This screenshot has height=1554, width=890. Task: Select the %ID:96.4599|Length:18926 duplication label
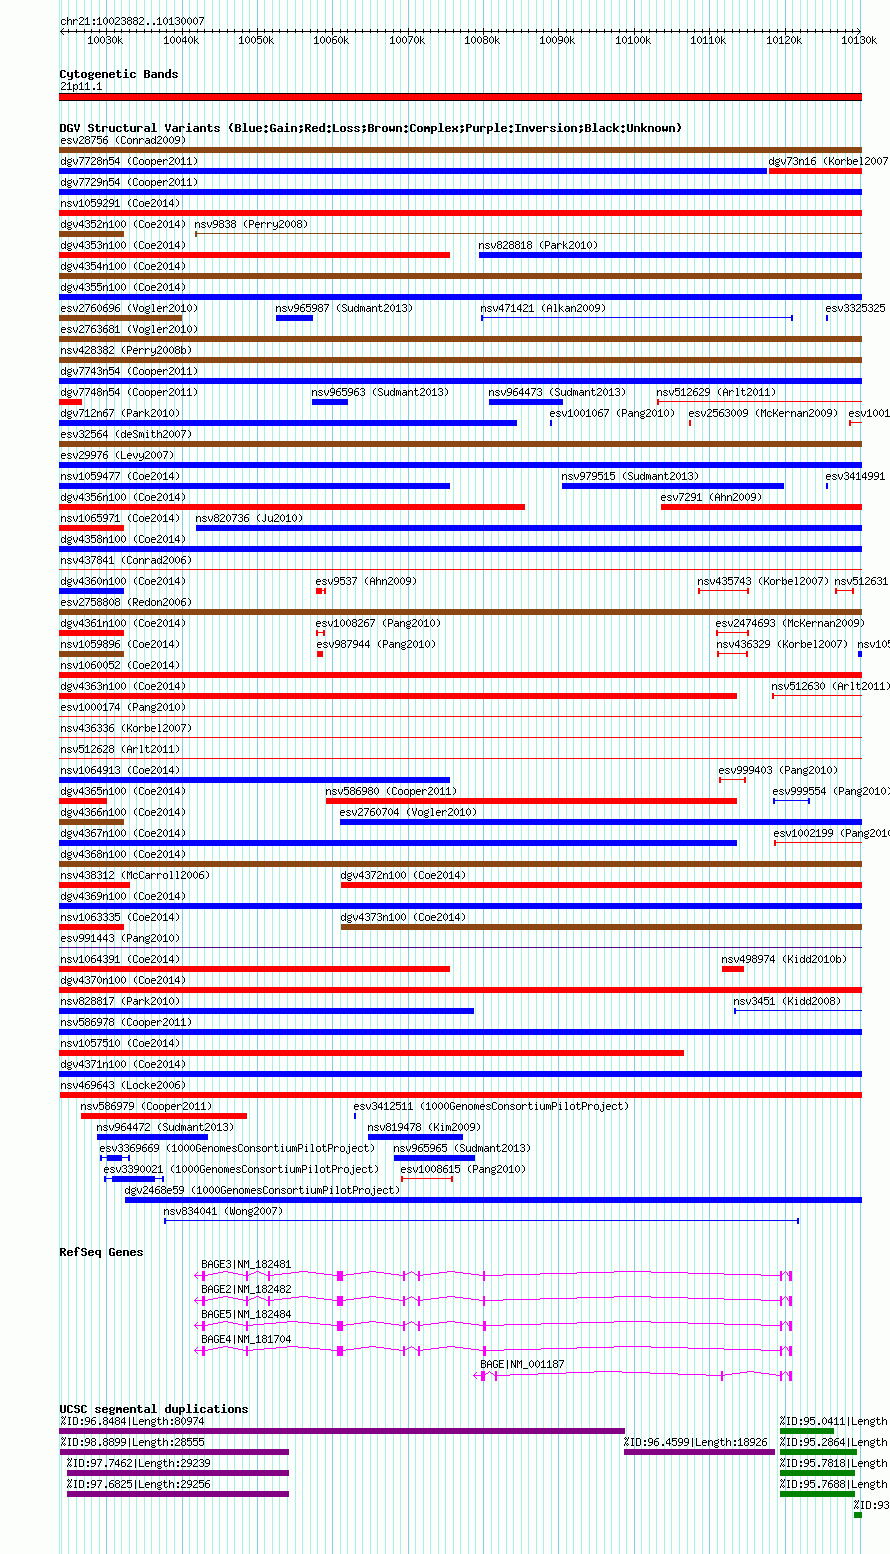[696, 1443]
